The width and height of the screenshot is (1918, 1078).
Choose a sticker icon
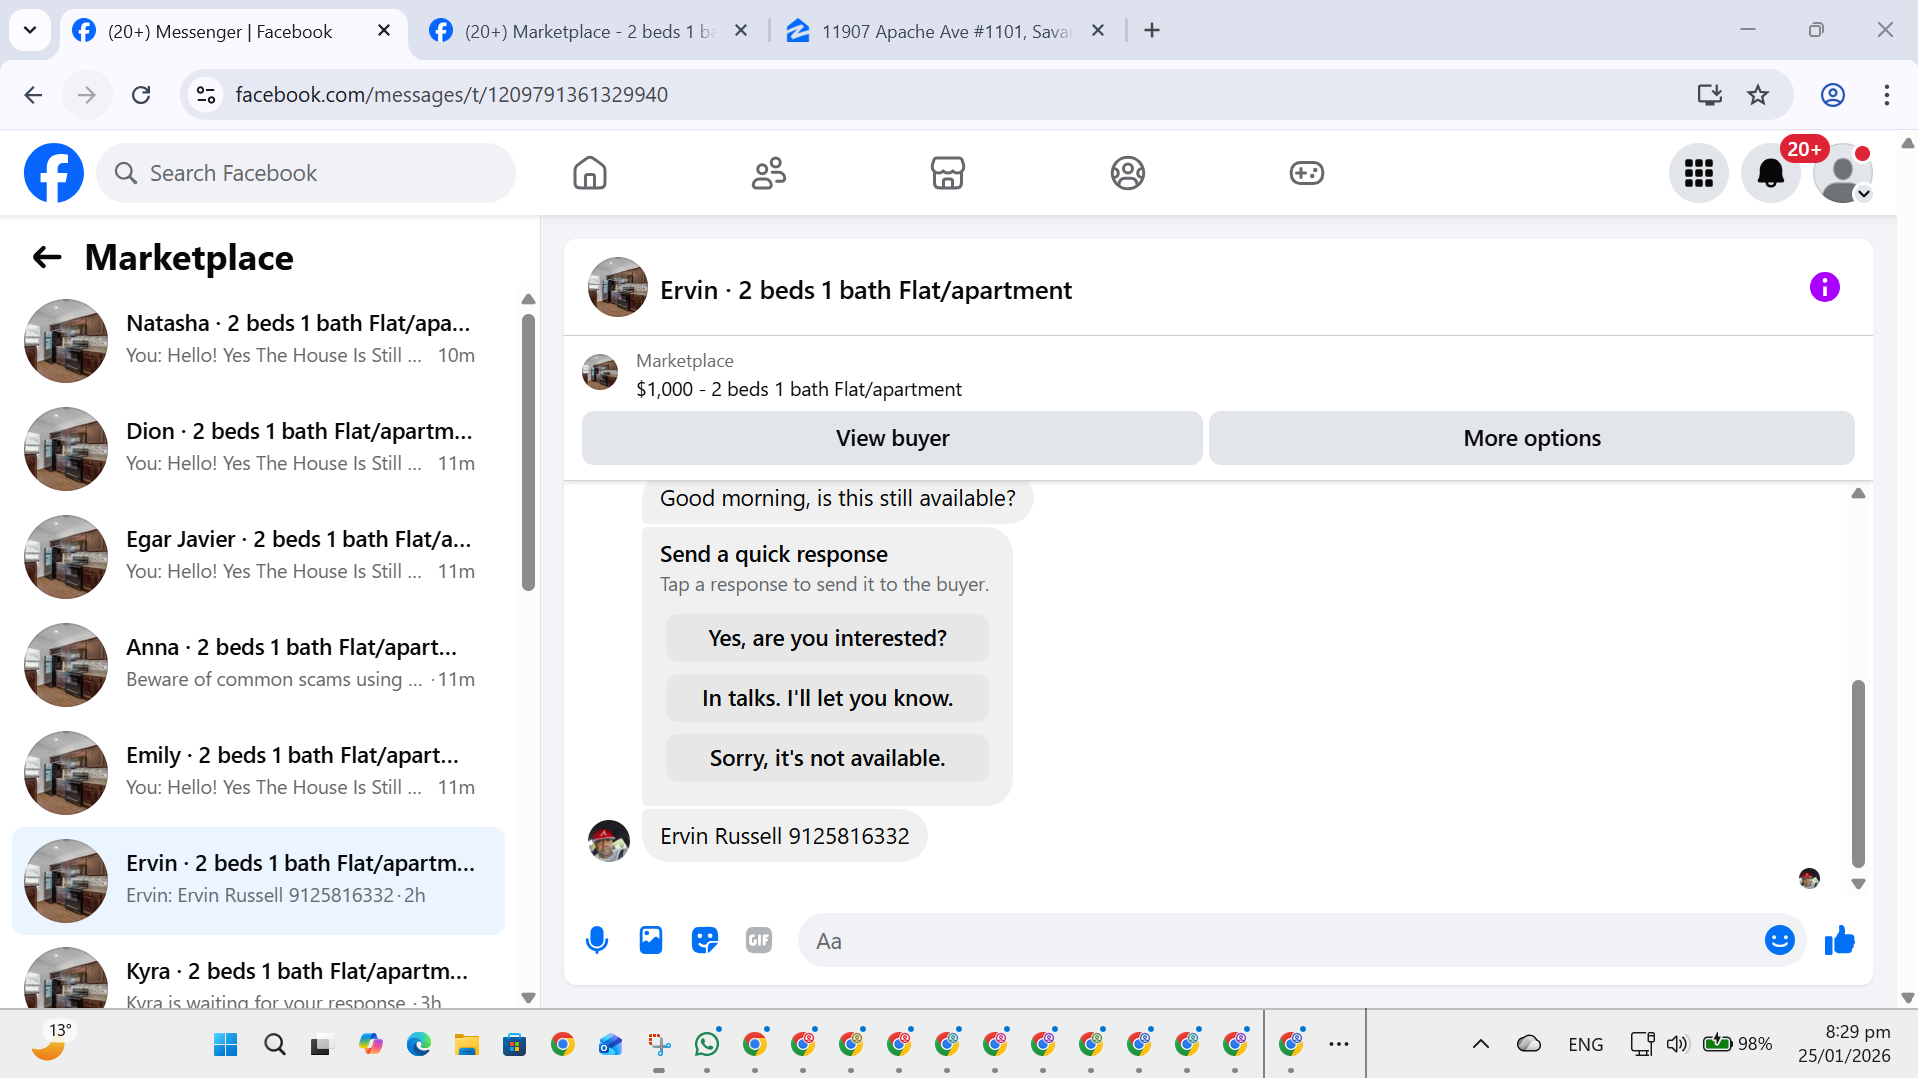pos(705,940)
